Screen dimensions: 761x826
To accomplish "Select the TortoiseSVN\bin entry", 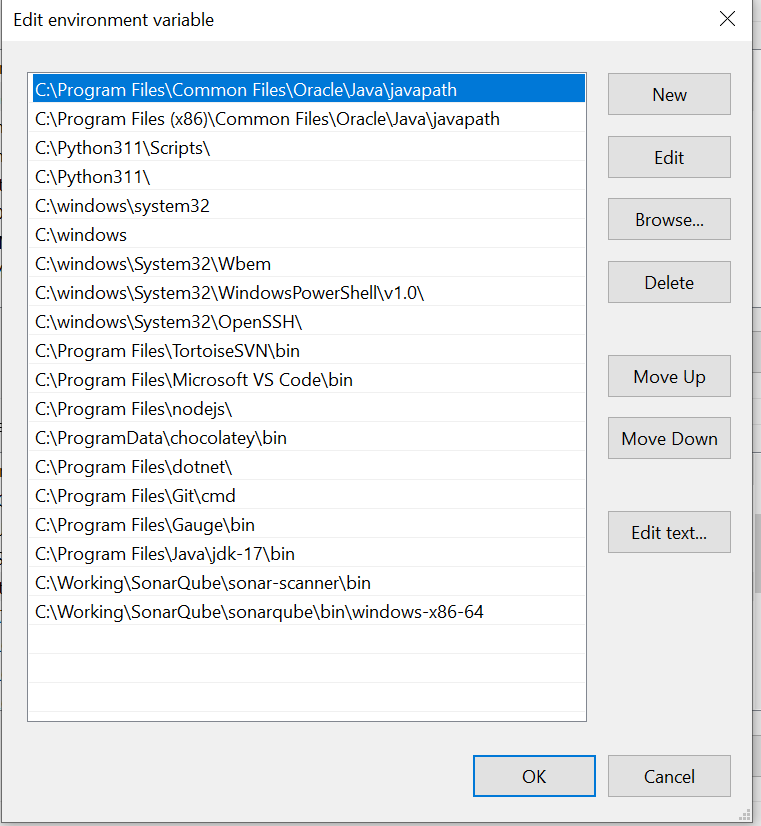I will 167,351.
